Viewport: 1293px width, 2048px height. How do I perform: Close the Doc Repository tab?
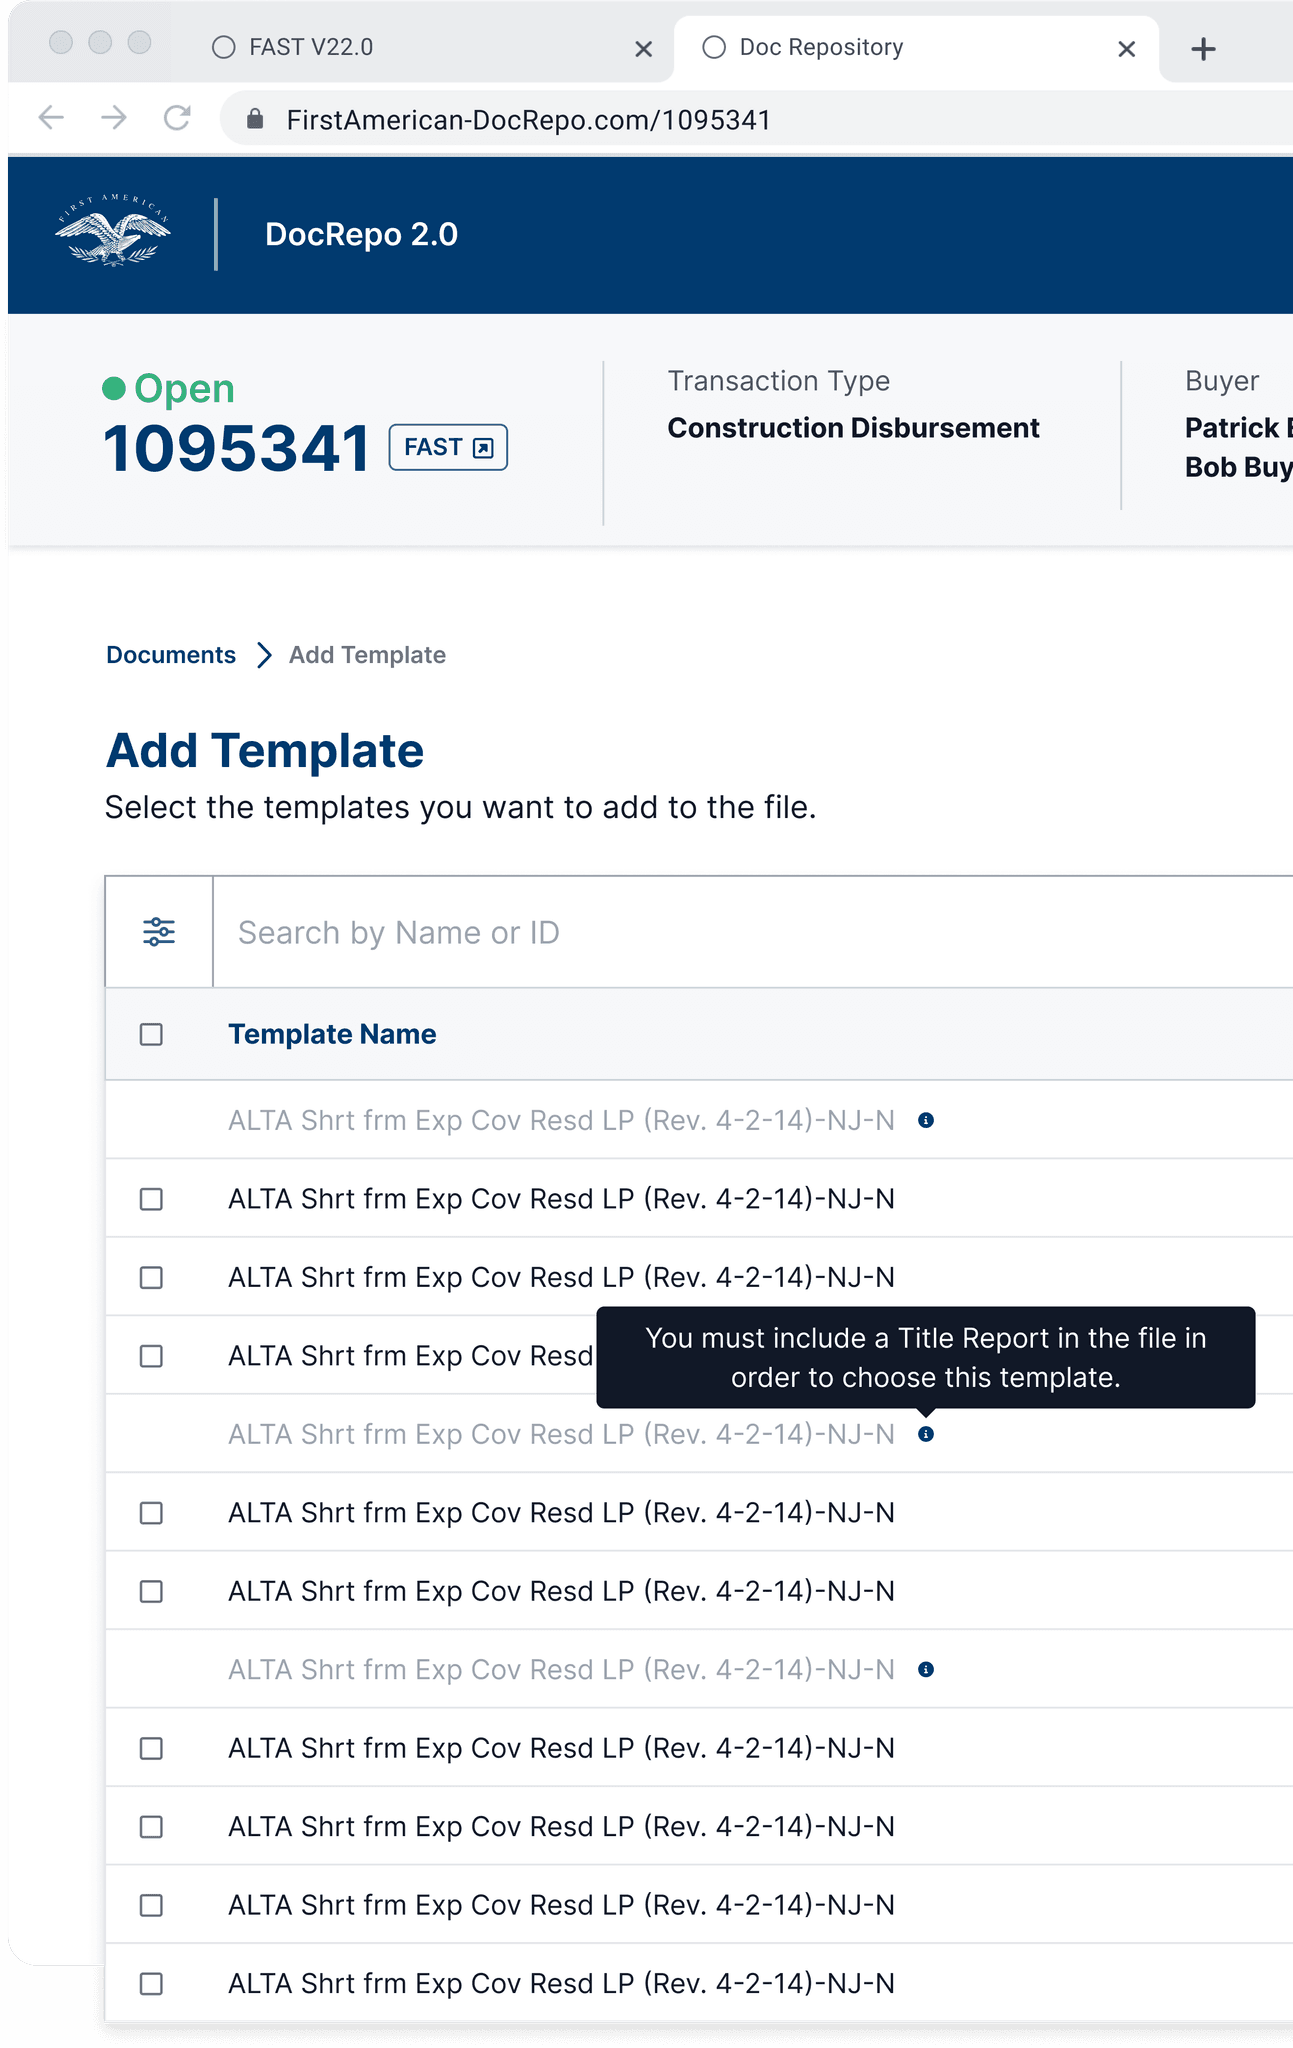pos(1126,48)
